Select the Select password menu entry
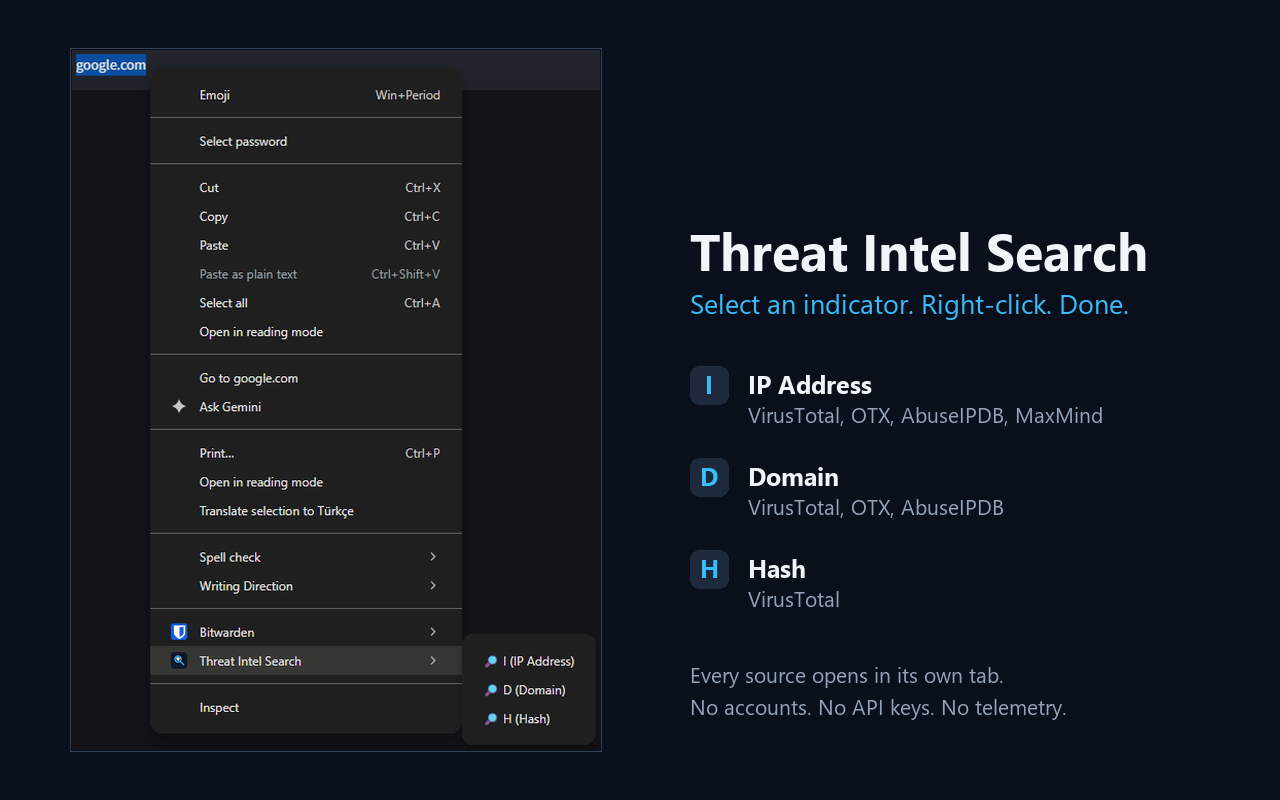This screenshot has height=800, width=1280. tap(306, 141)
